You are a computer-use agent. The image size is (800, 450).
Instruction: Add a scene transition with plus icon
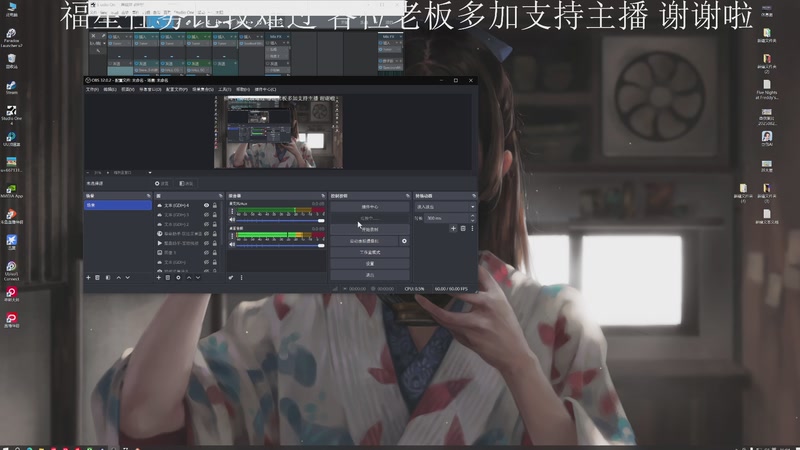(453, 229)
